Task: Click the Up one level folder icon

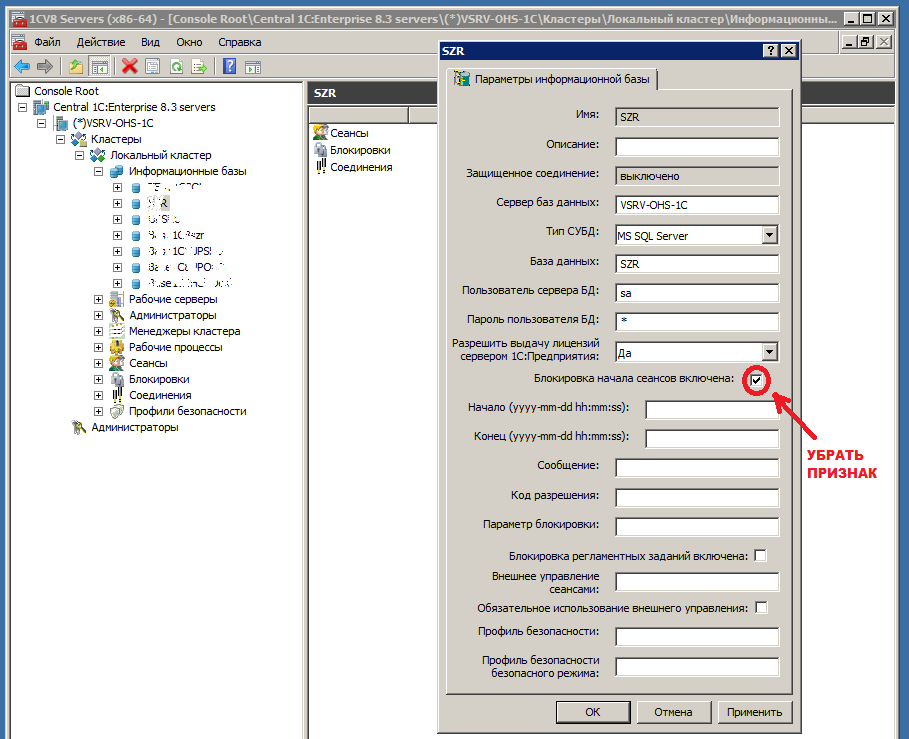Action: click(x=77, y=66)
